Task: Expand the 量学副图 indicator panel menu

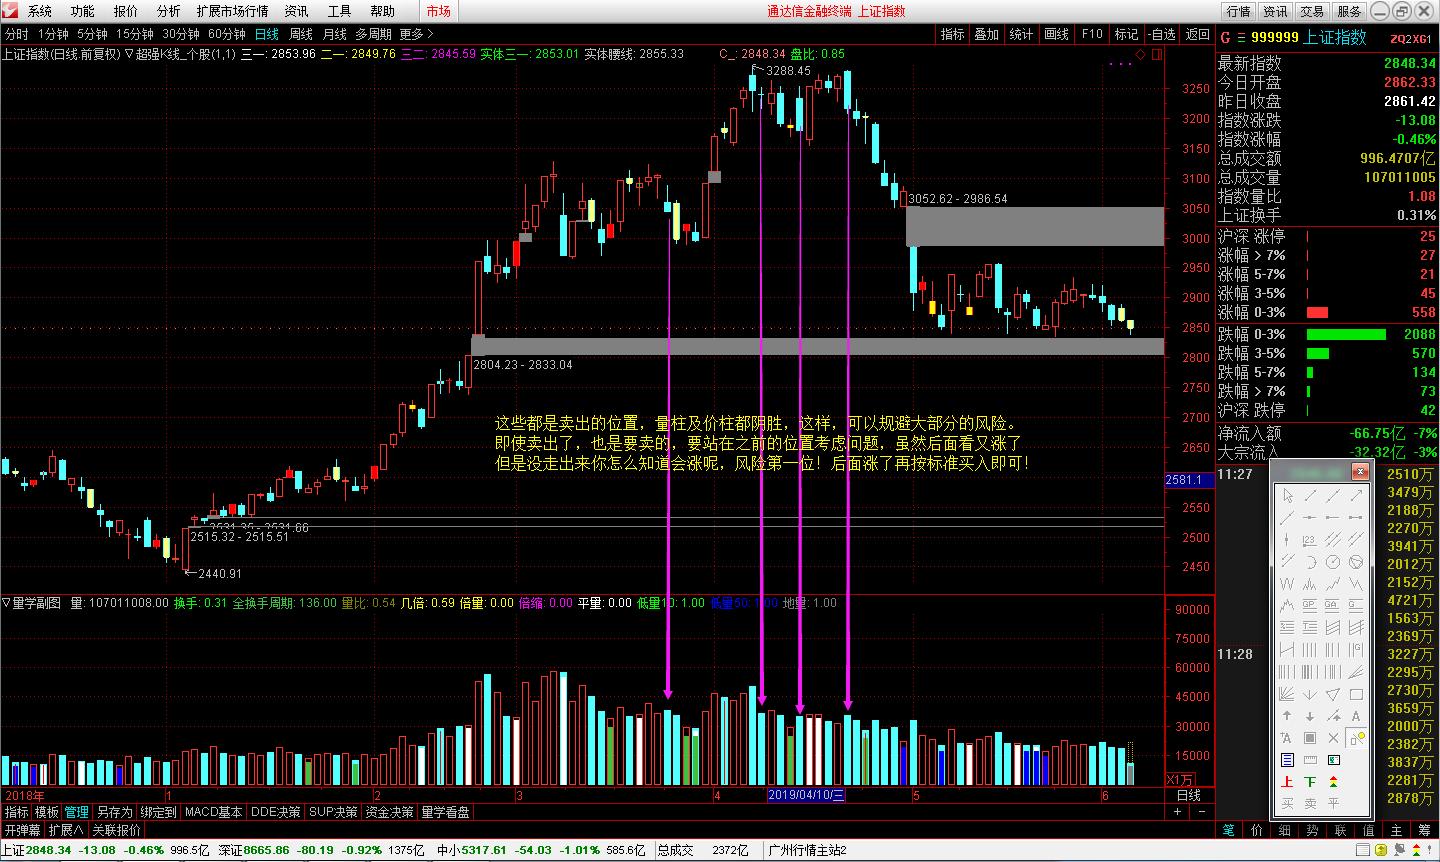Action: [x=6, y=603]
